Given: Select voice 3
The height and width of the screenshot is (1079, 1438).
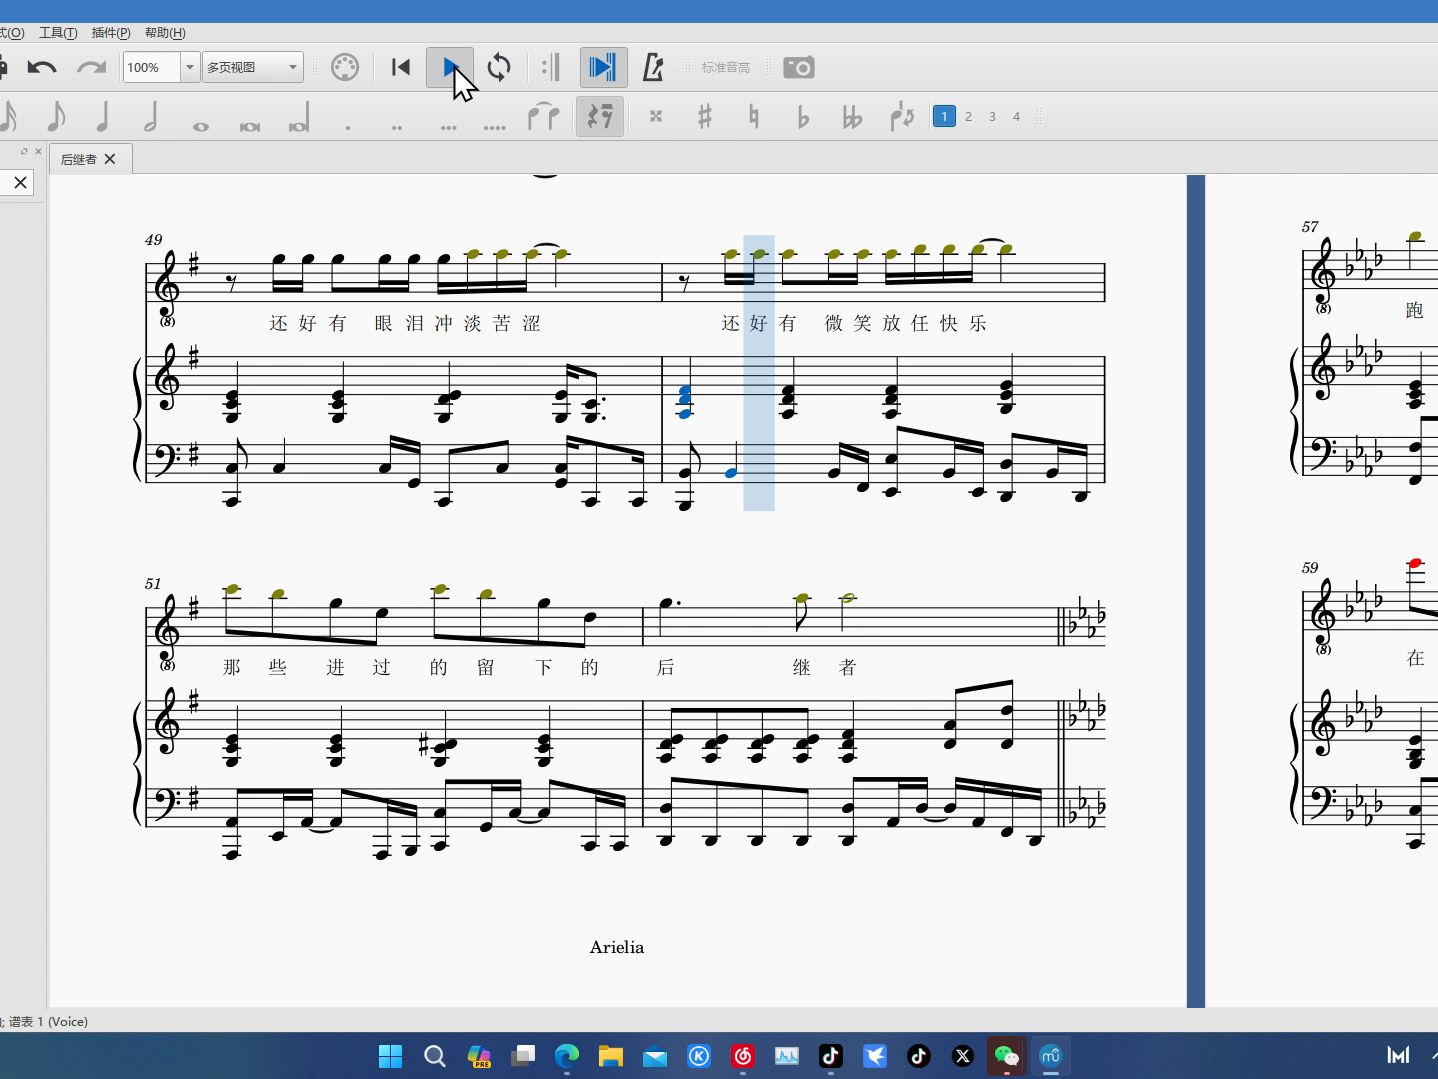Looking at the screenshot, I should [992, 117].
